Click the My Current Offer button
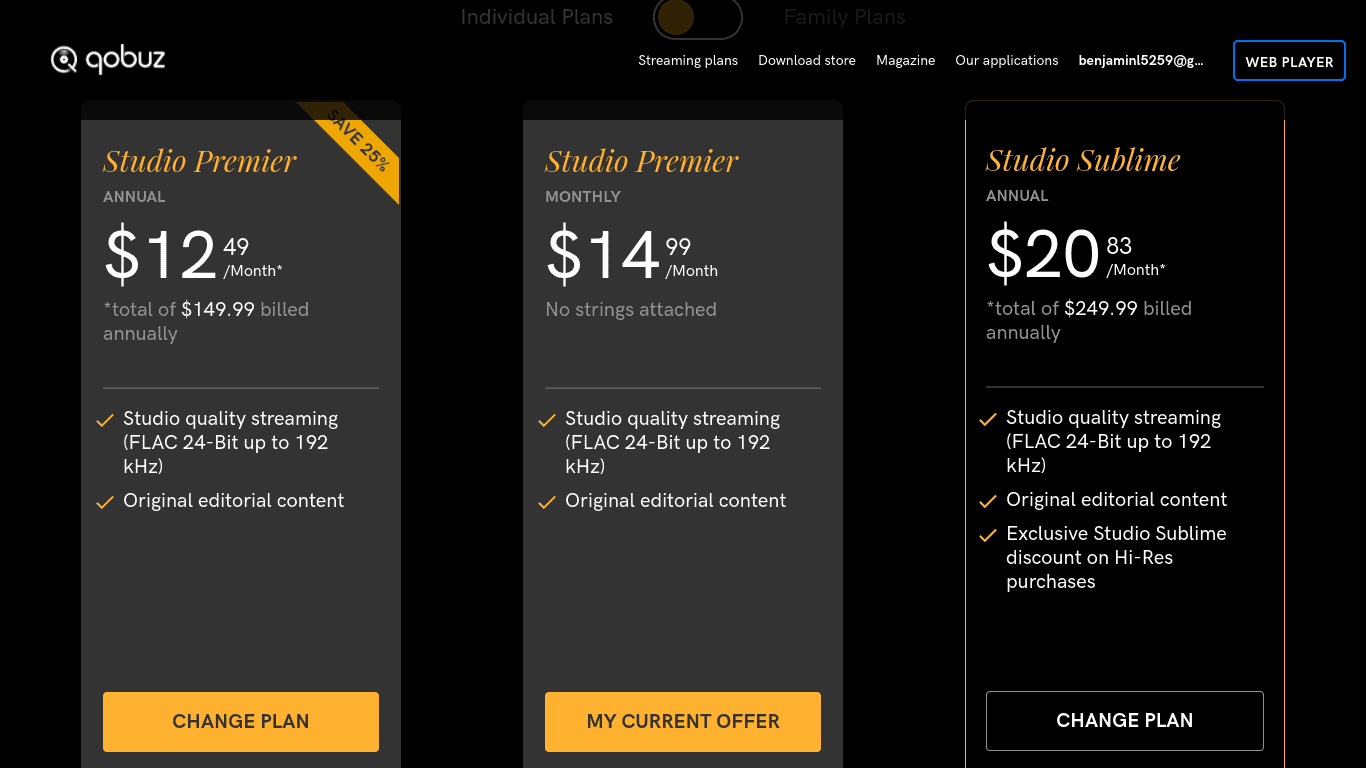 click(x=682, y=721)
